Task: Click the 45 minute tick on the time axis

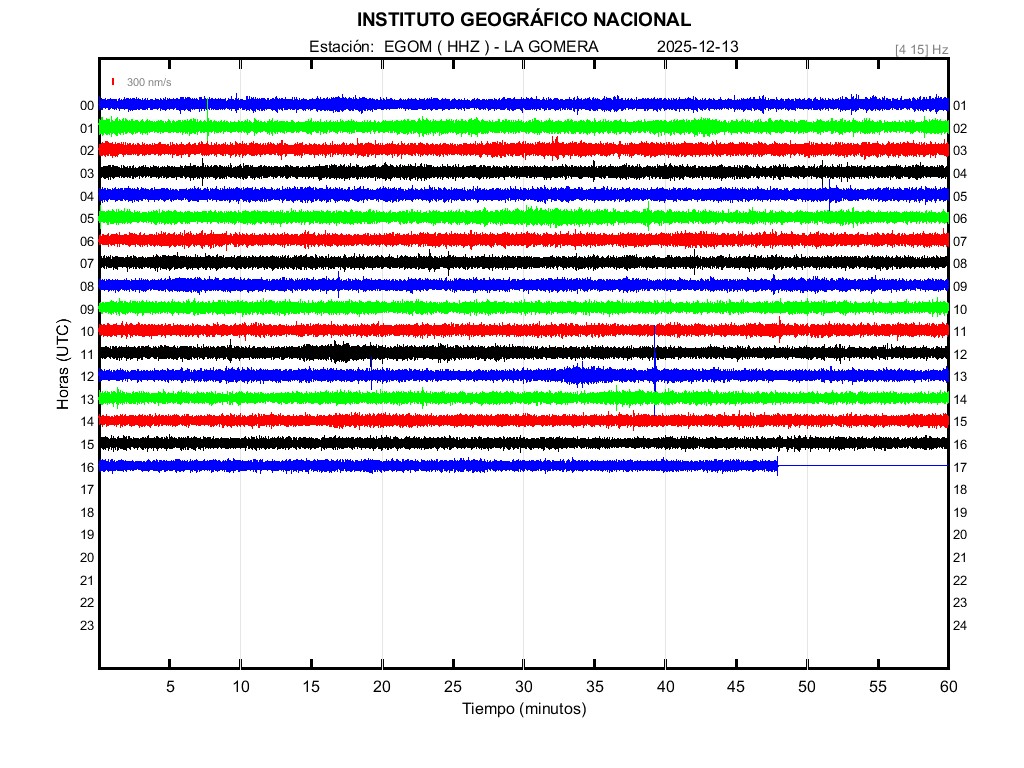Action: click(736, 686)
